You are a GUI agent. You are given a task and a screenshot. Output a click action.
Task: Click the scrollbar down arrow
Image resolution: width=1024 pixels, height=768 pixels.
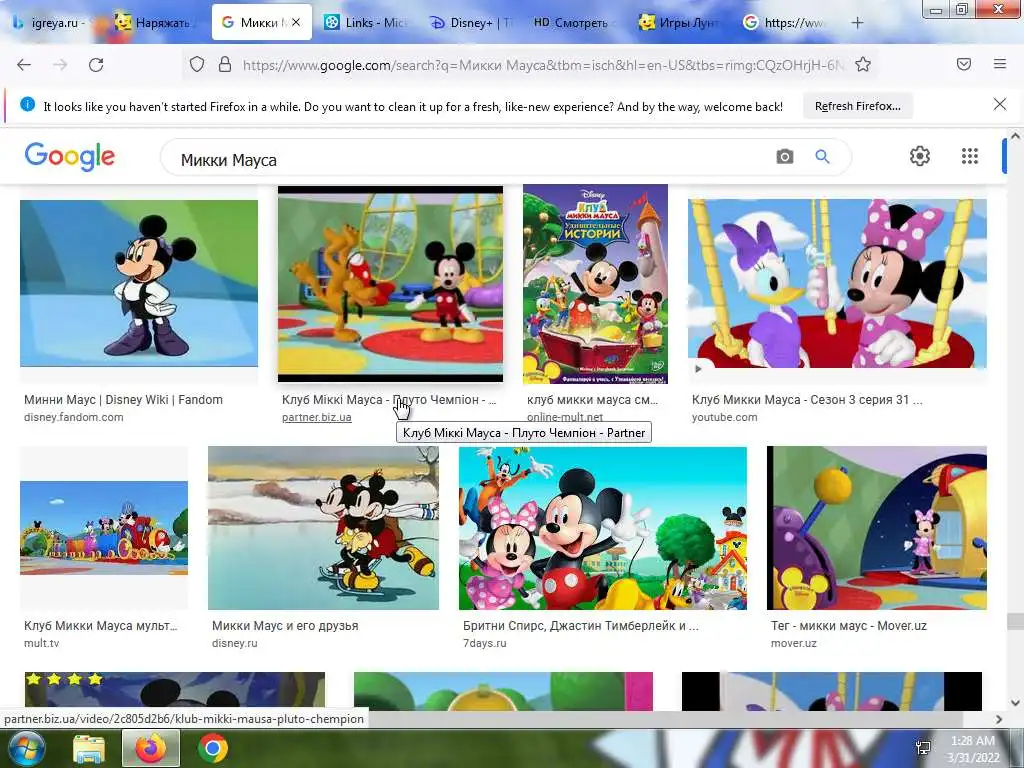point(1016,703)
